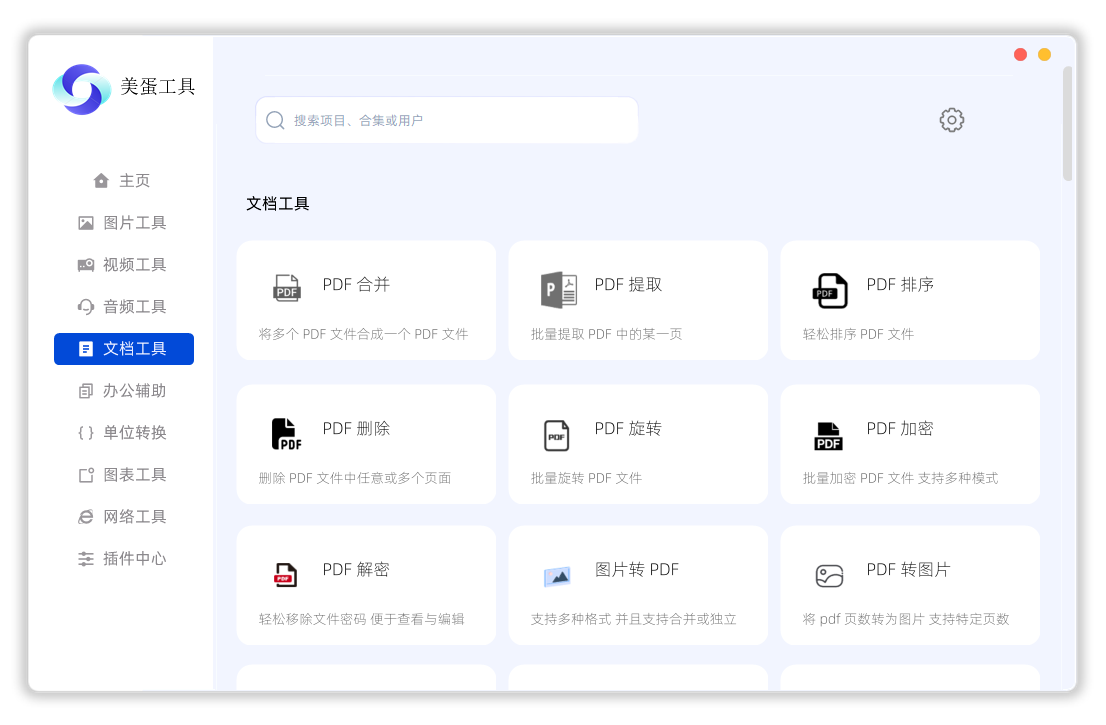Click description 将多个 PDF 文件合成一个 PDF 文件
This screenshot has width=1106, height=725.
pos(363,334)
